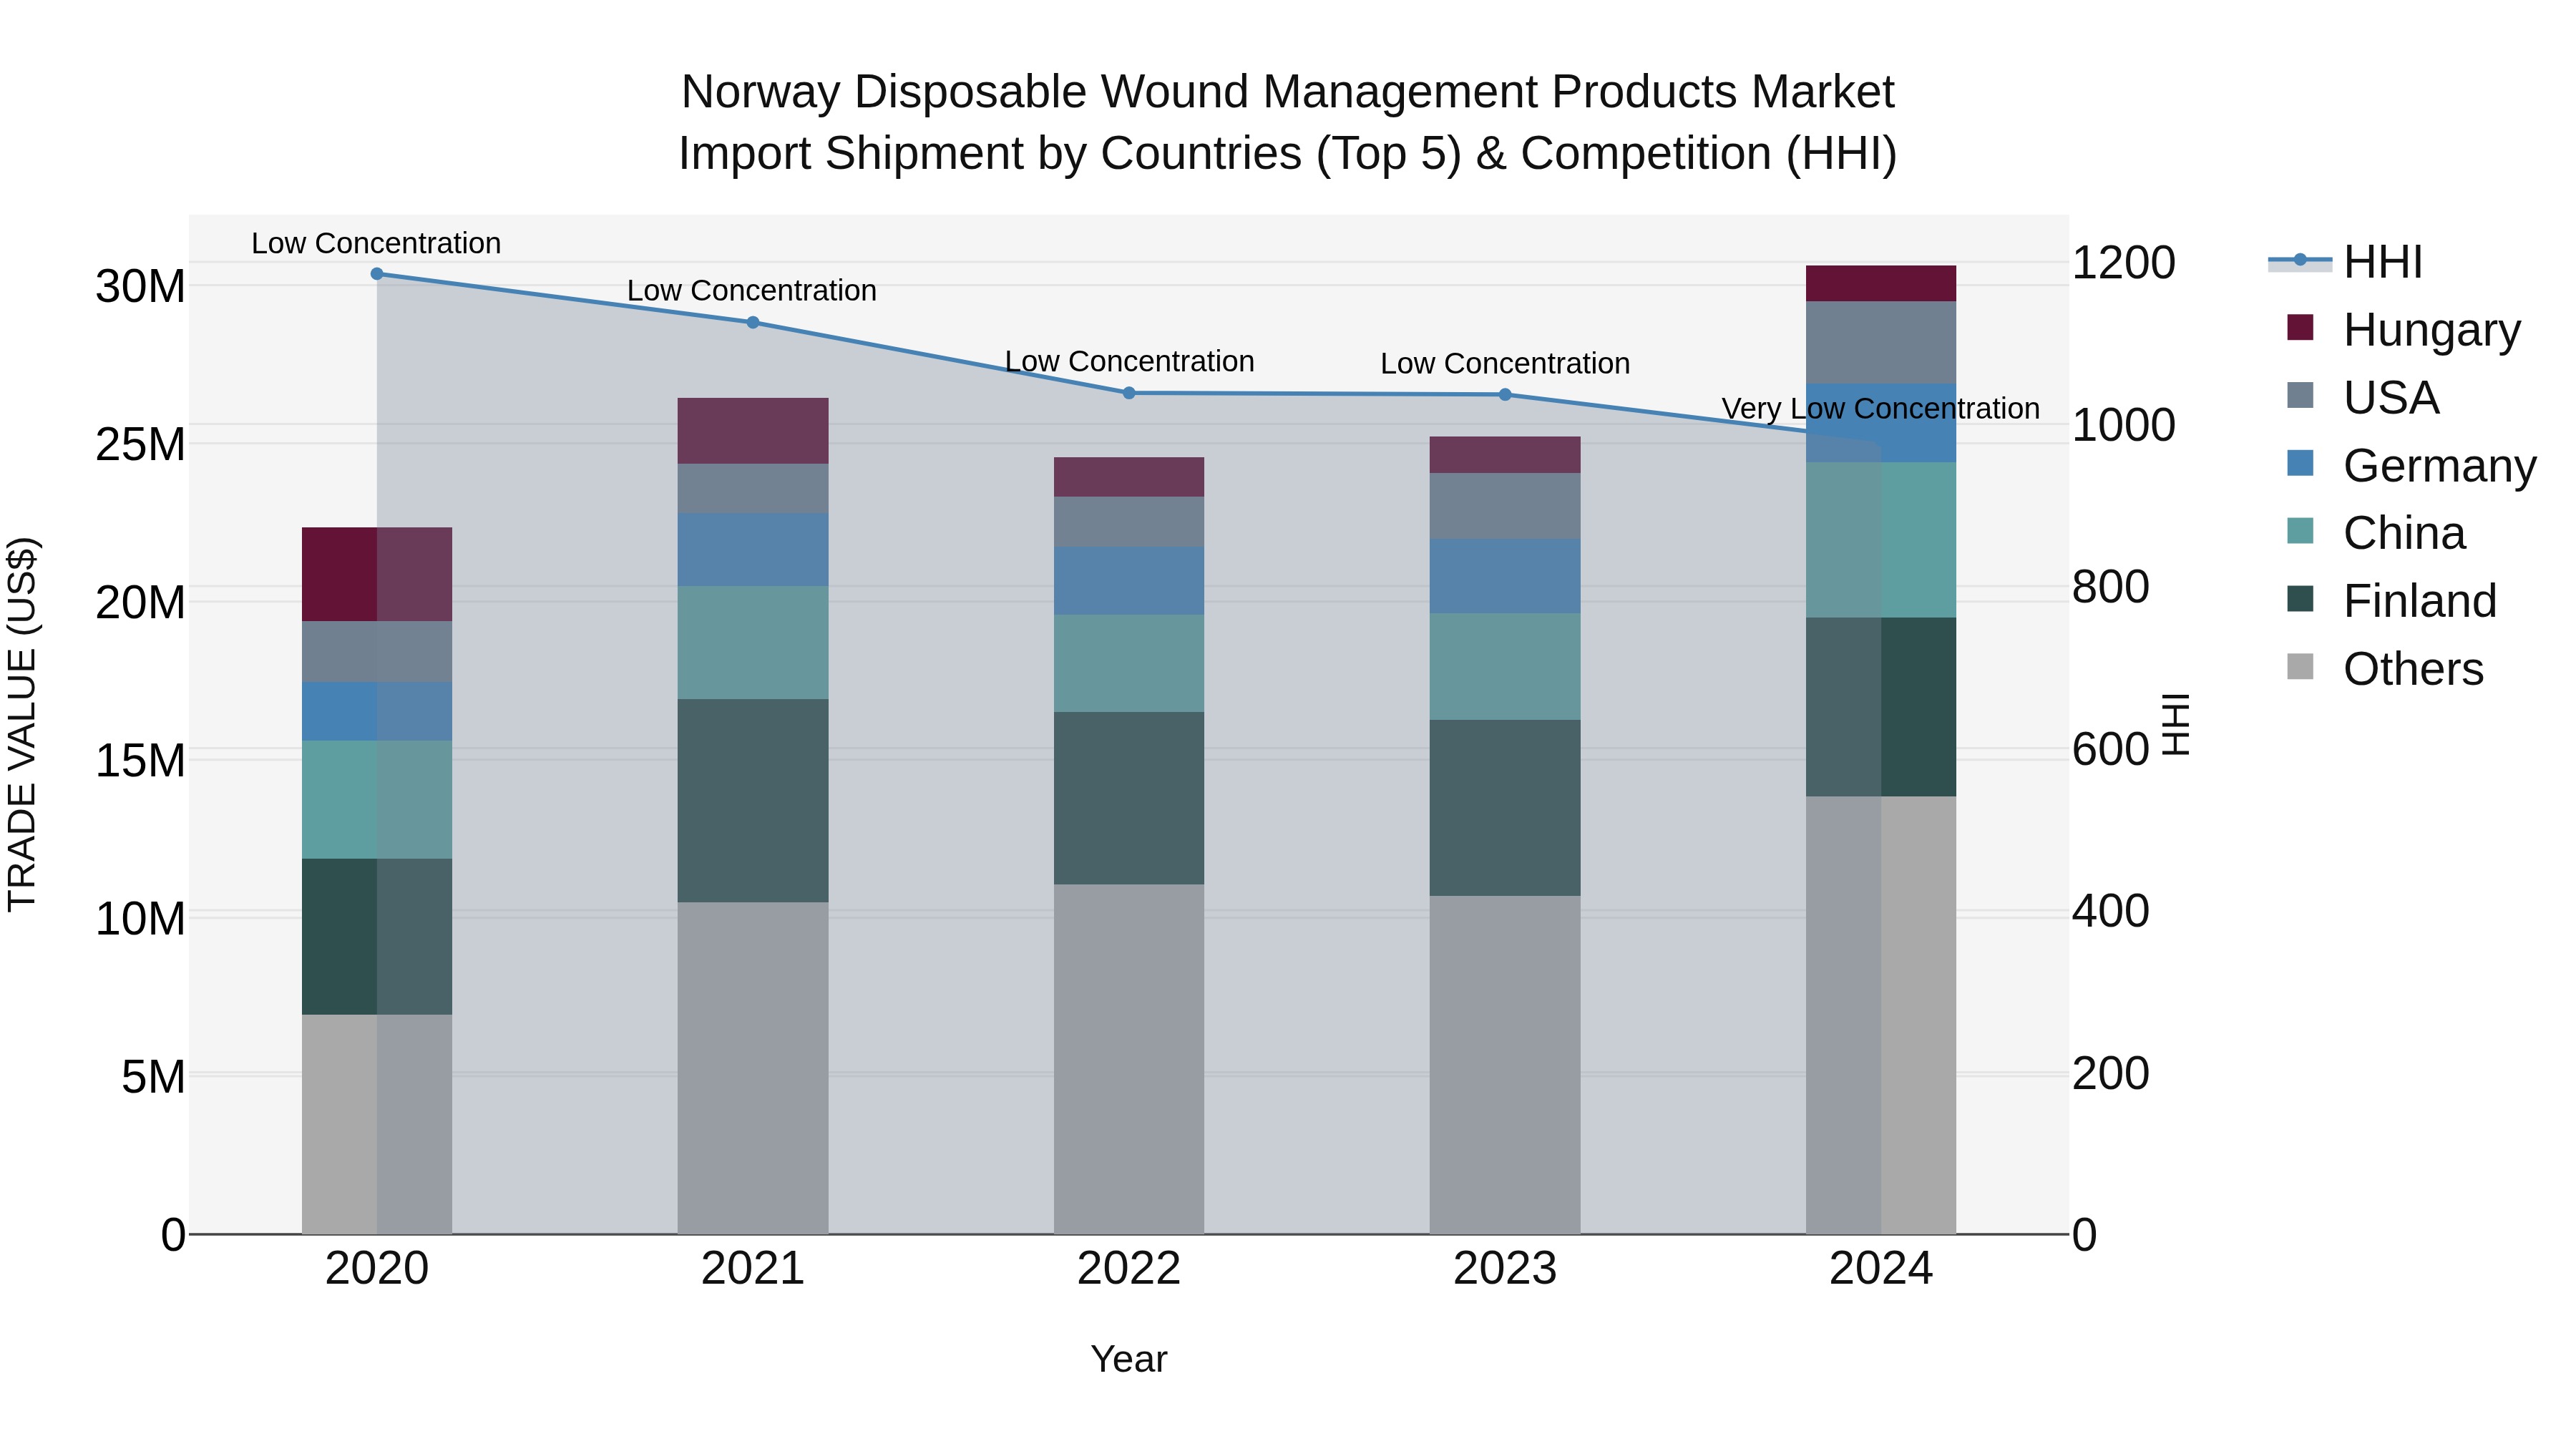Click the 2022 x-axis label
The width and height of the screenshot is (2576, 1449).
click(x=1129, y=1269)
